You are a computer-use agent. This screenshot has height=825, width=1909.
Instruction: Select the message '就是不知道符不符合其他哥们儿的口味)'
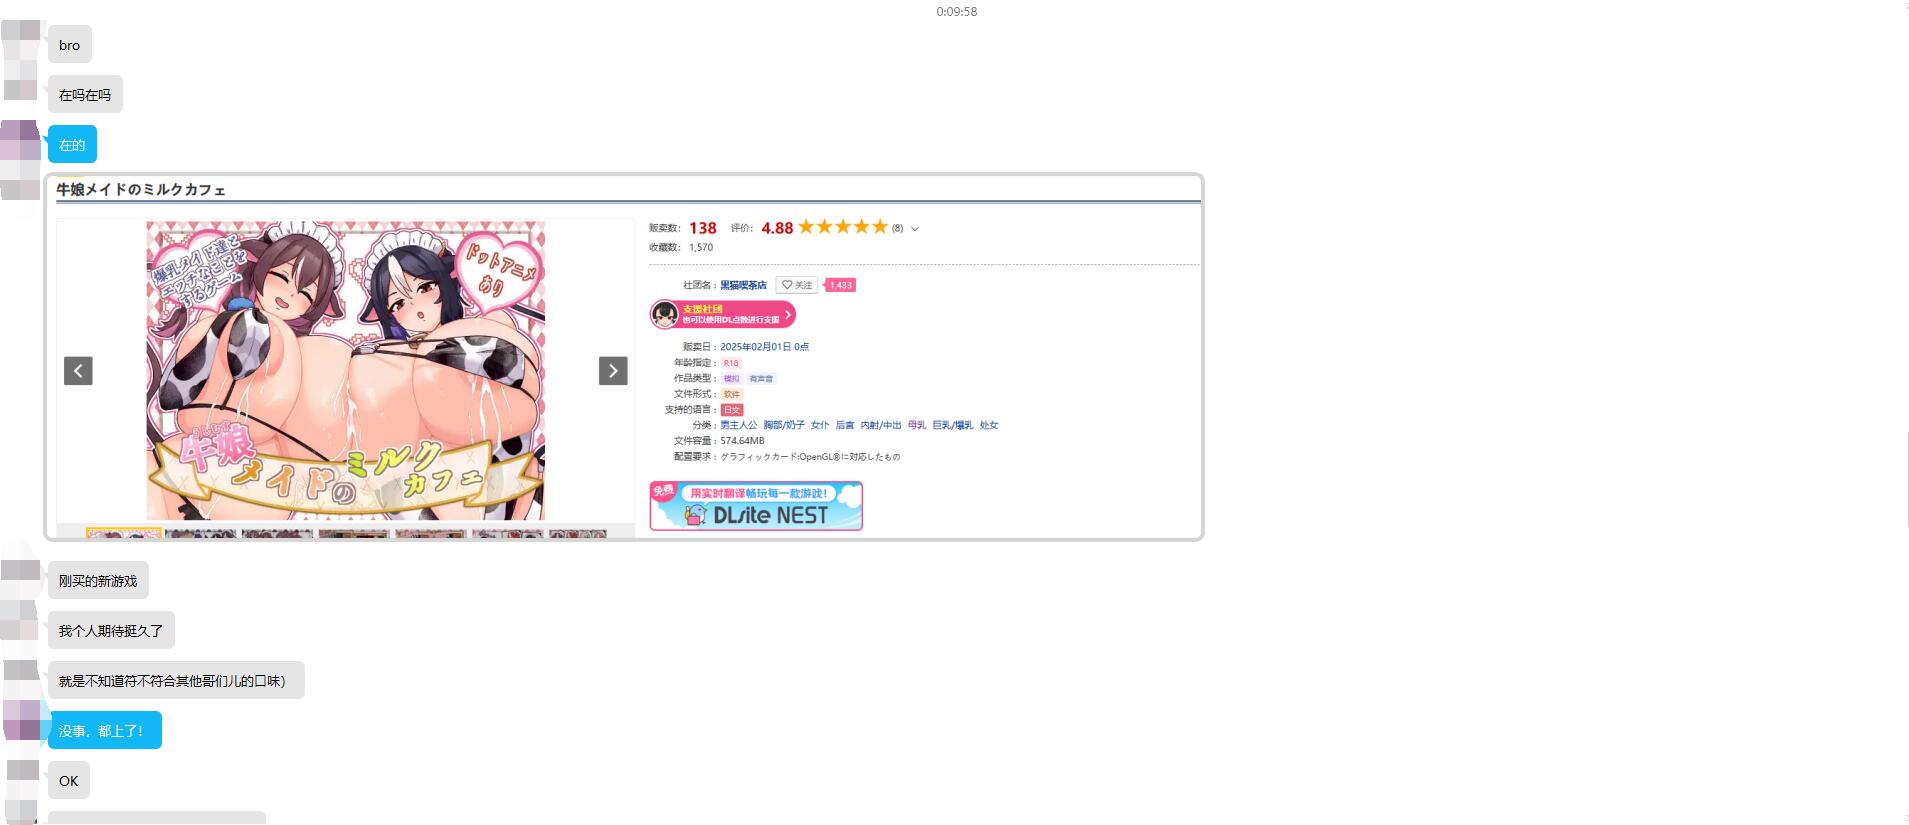pyautogui.click(x=176, y=681)
